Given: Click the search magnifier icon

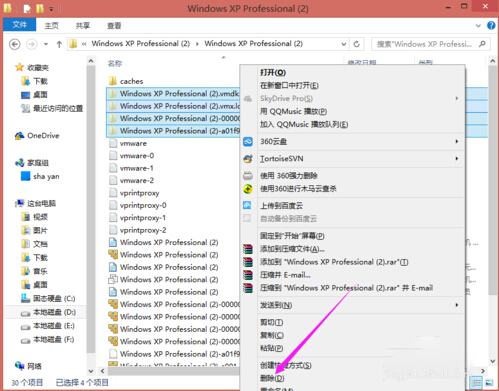Looking at the screenshot, I should click(482, 44).
